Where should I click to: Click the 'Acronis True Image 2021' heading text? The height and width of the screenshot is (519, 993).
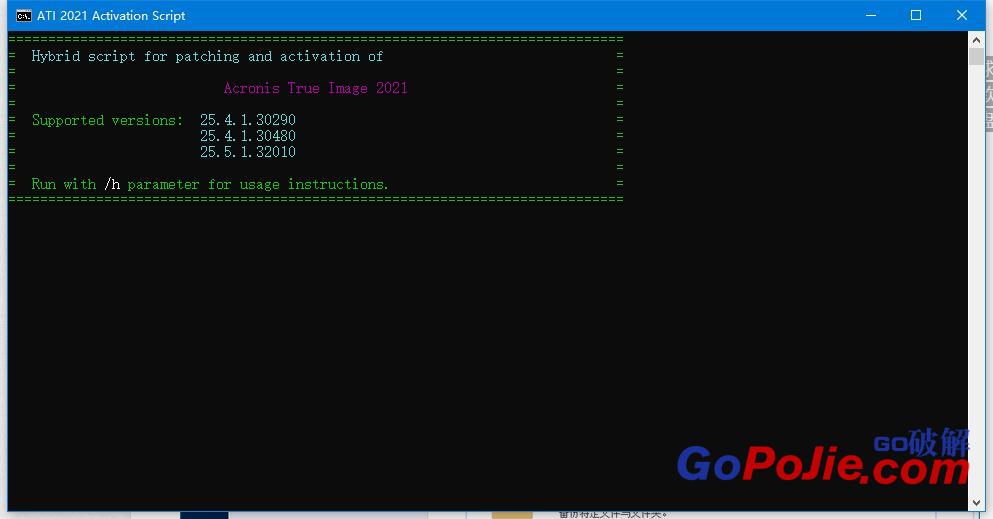[315, 88]
